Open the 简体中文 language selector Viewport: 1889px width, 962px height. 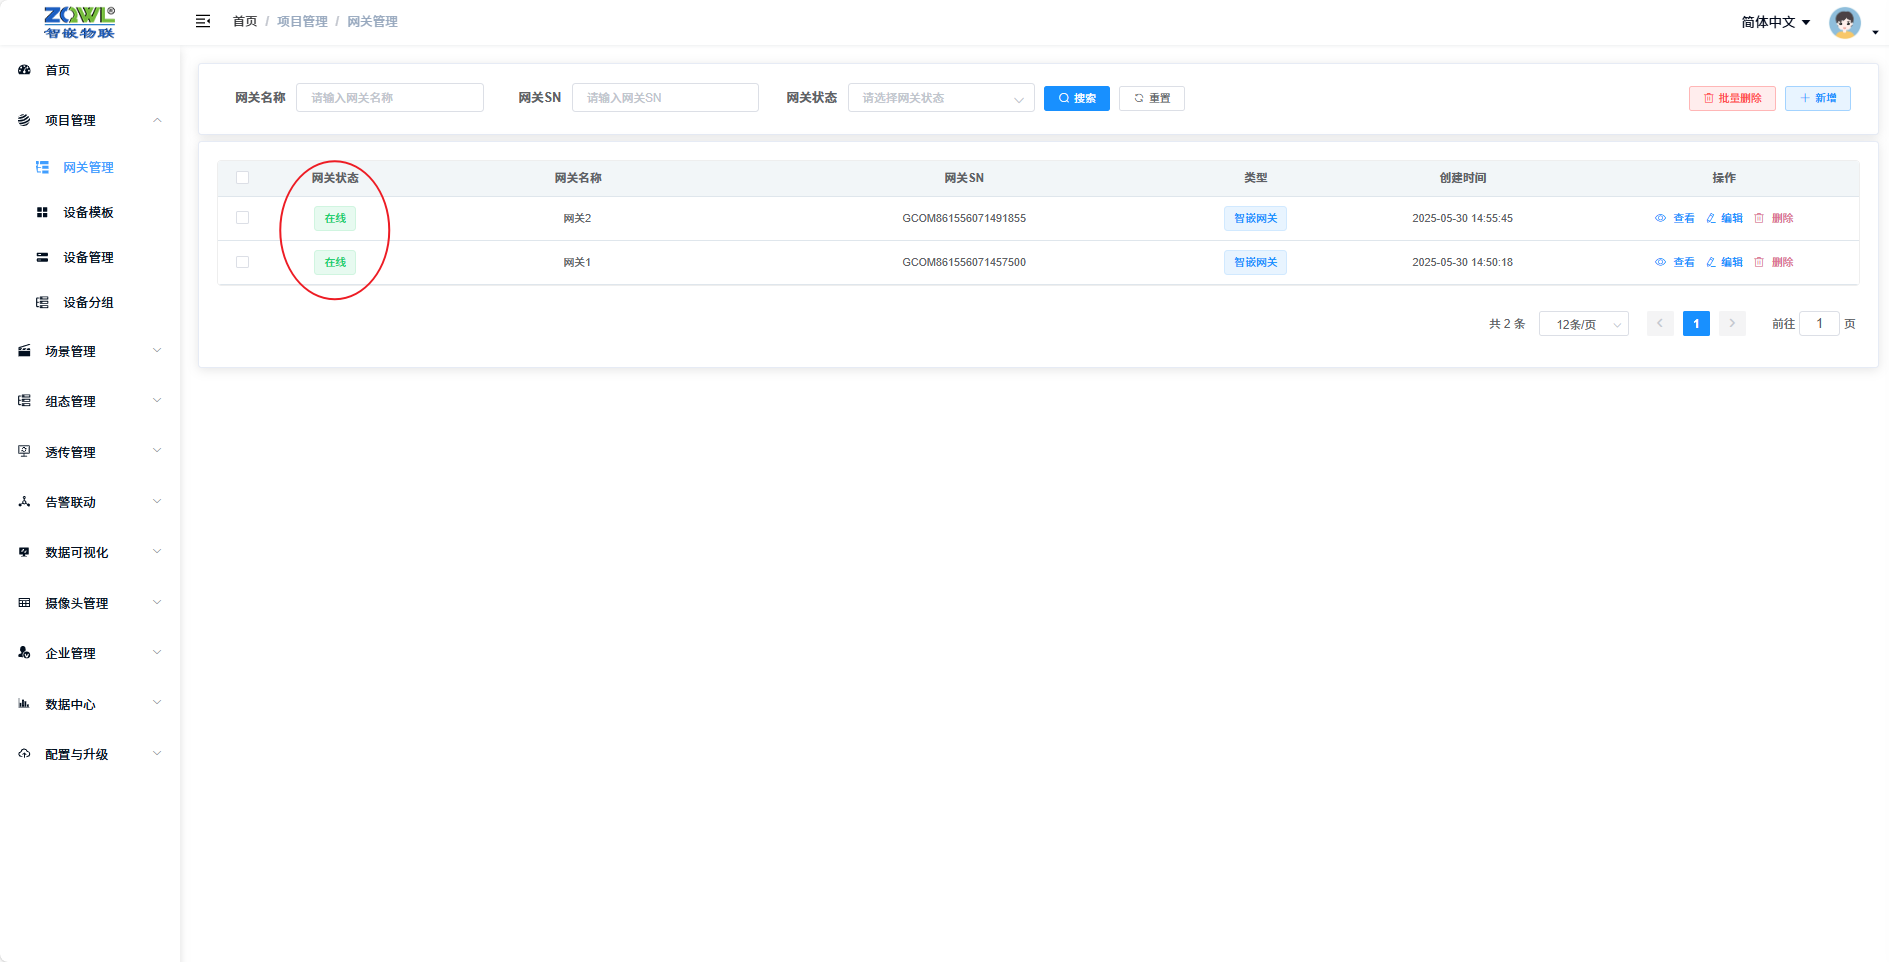click(x=1775, y=22)
